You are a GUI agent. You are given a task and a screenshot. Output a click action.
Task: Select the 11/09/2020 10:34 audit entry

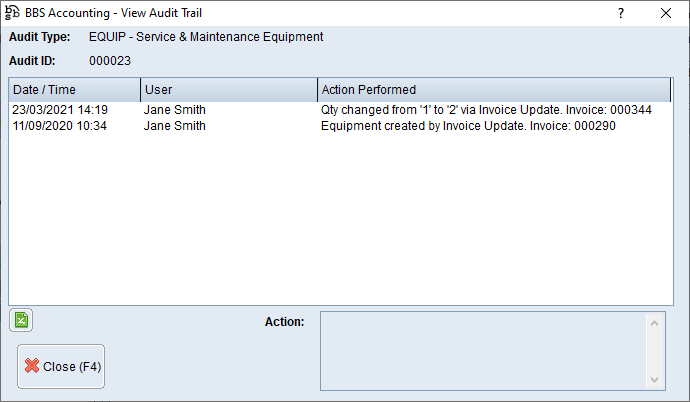click(60, 126)
